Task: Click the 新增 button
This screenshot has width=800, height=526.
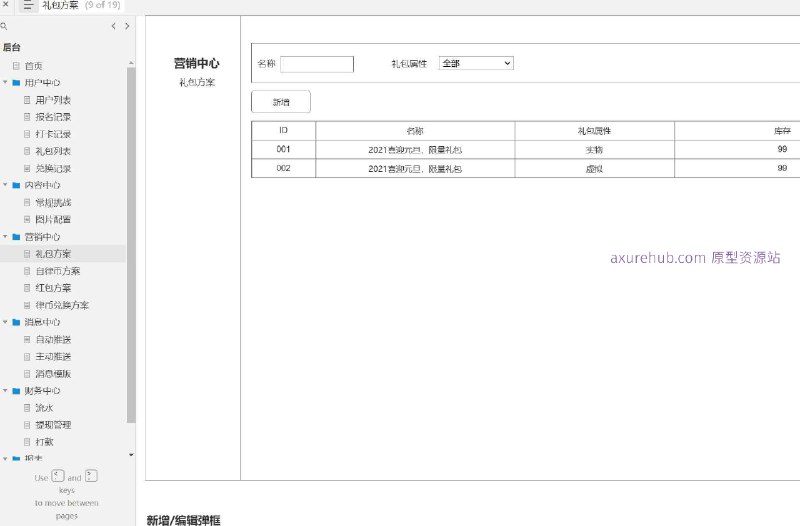Action: pyautogui.click(x=281, y=102)
